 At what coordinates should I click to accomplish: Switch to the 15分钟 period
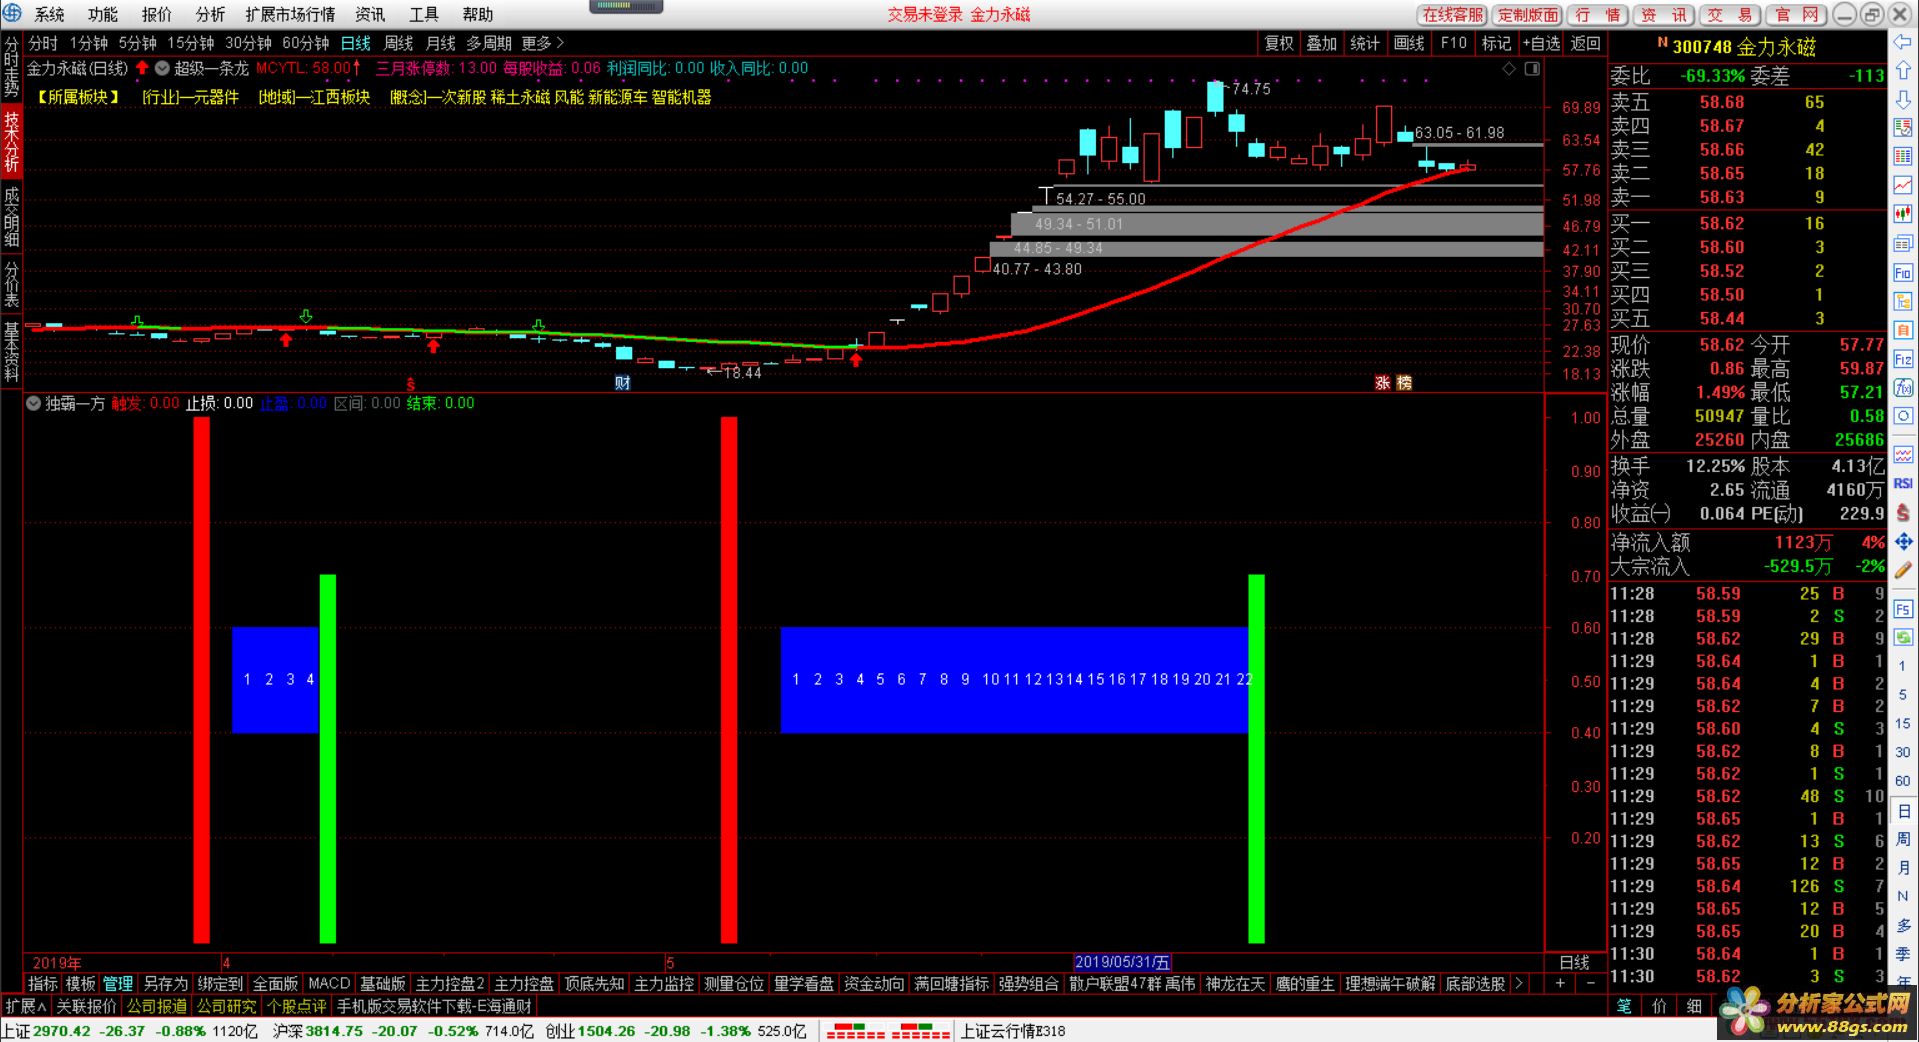(x=190, y=43)
